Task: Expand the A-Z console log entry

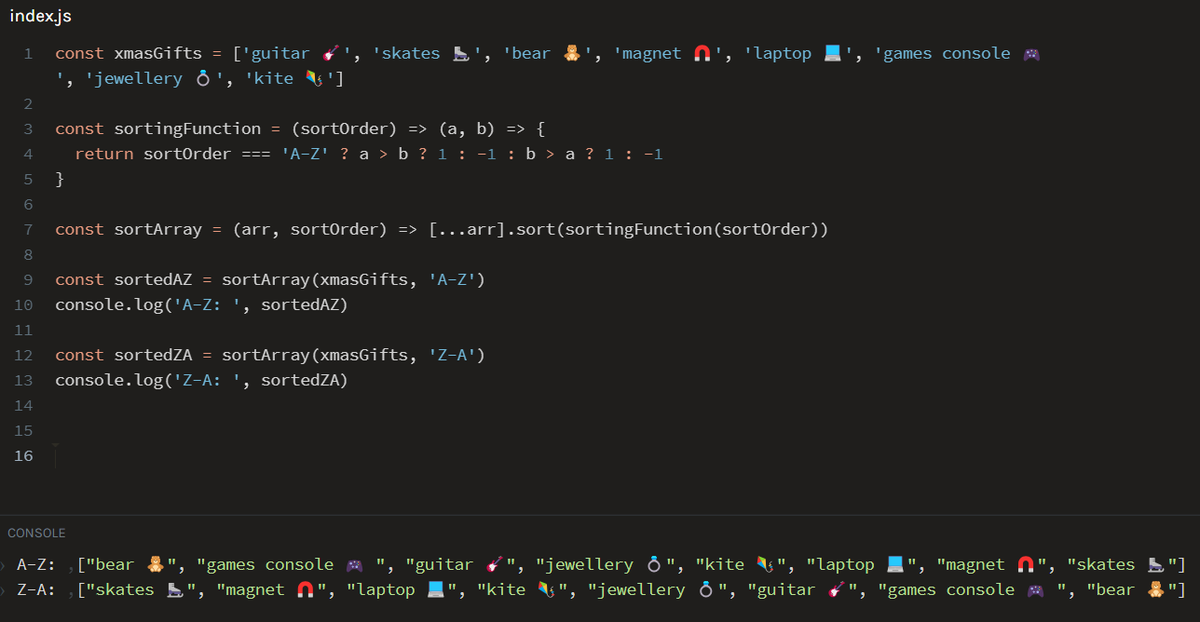Action: 6,563
